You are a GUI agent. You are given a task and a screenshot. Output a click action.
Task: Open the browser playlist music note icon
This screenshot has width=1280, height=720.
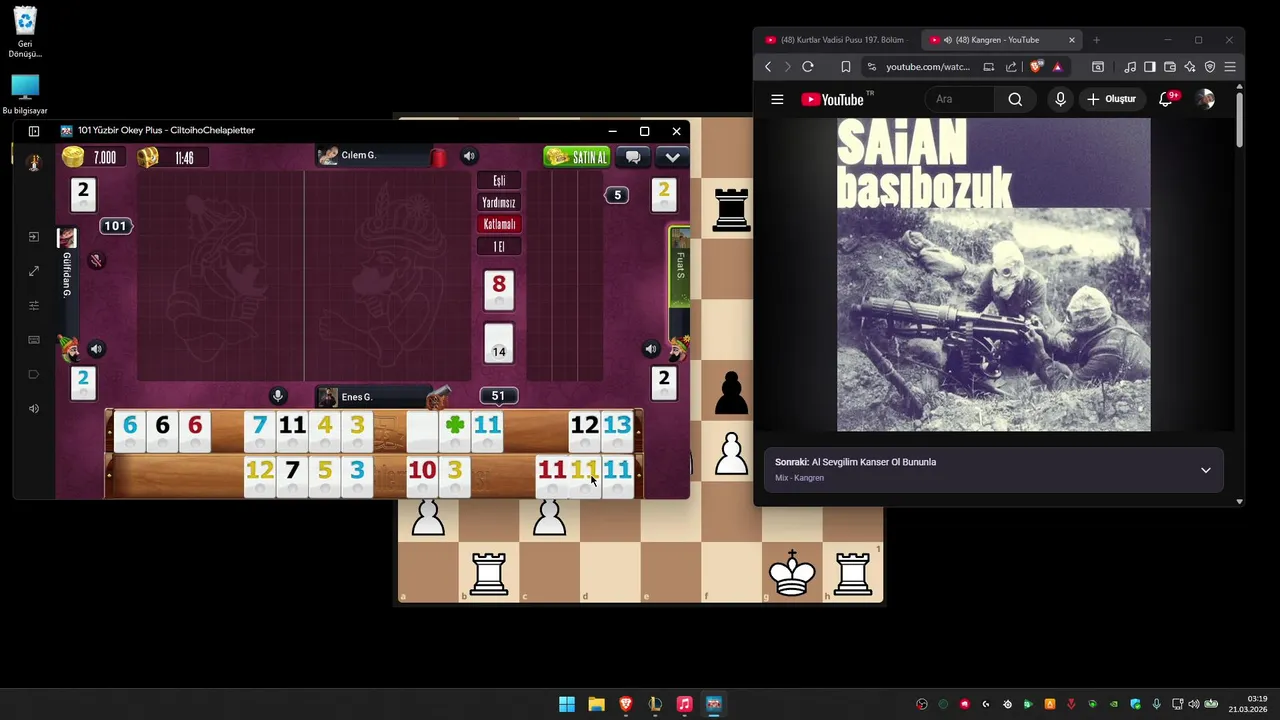point(1130,67)
